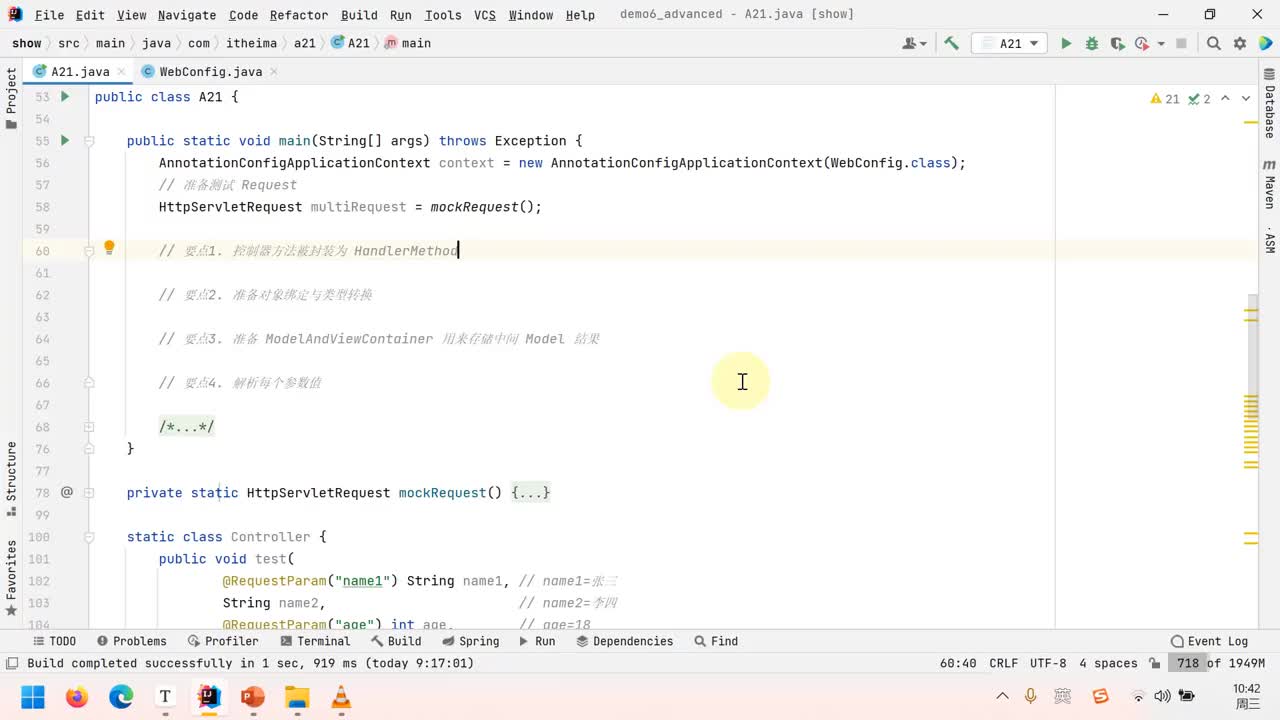Open the Maven side panel
The height and width of the screenshot is (720, 1280).
coord(1269,183)
